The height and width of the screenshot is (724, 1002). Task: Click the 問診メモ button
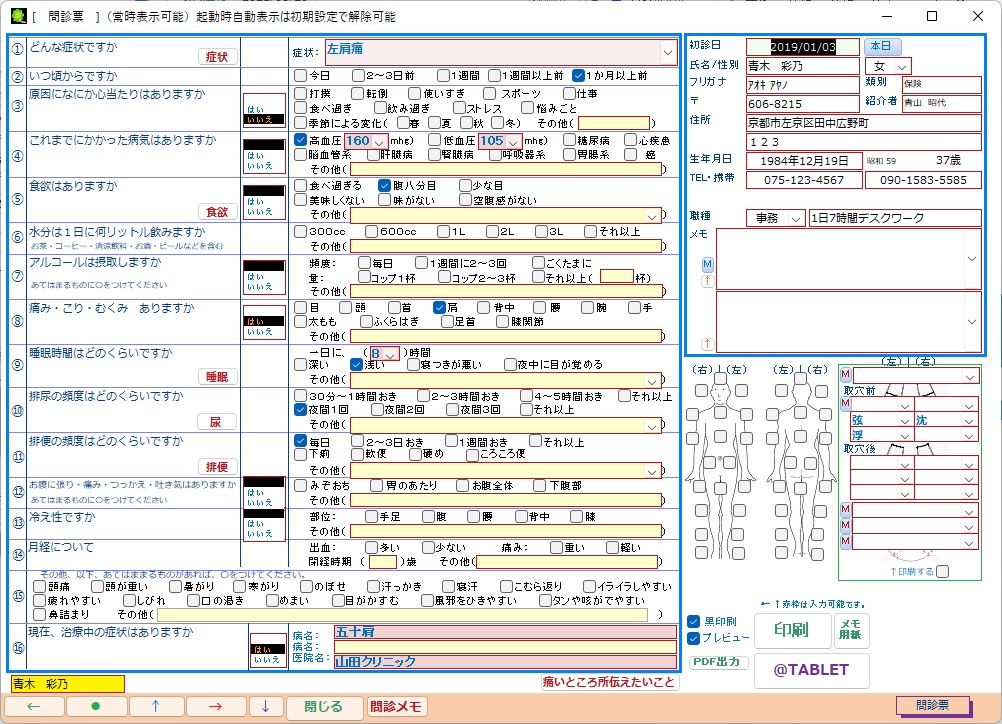396,706
